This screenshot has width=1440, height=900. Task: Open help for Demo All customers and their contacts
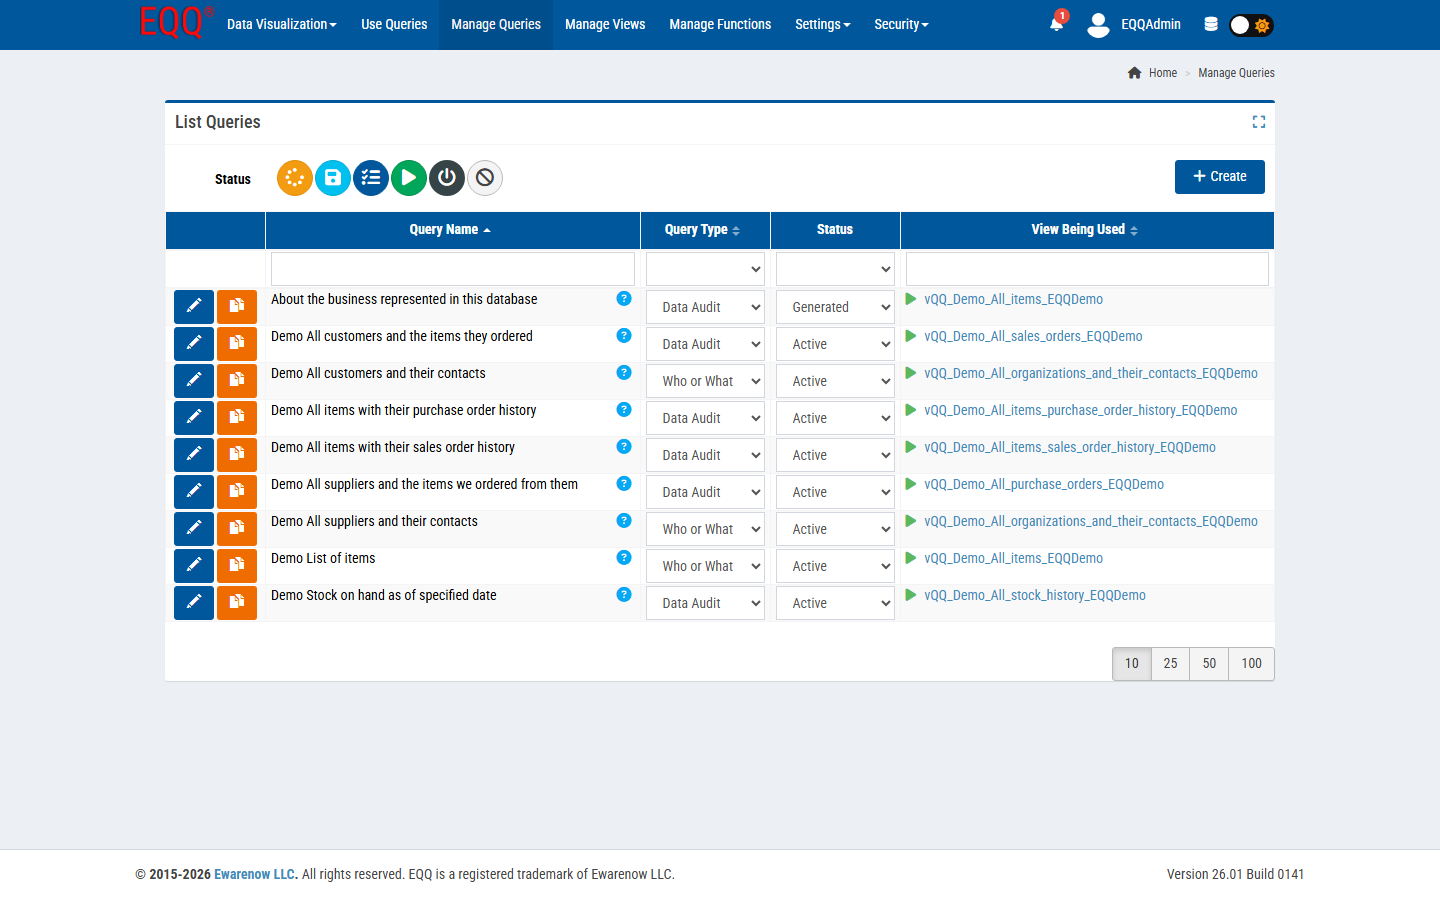pyautogui.click(x=624, y=372)
